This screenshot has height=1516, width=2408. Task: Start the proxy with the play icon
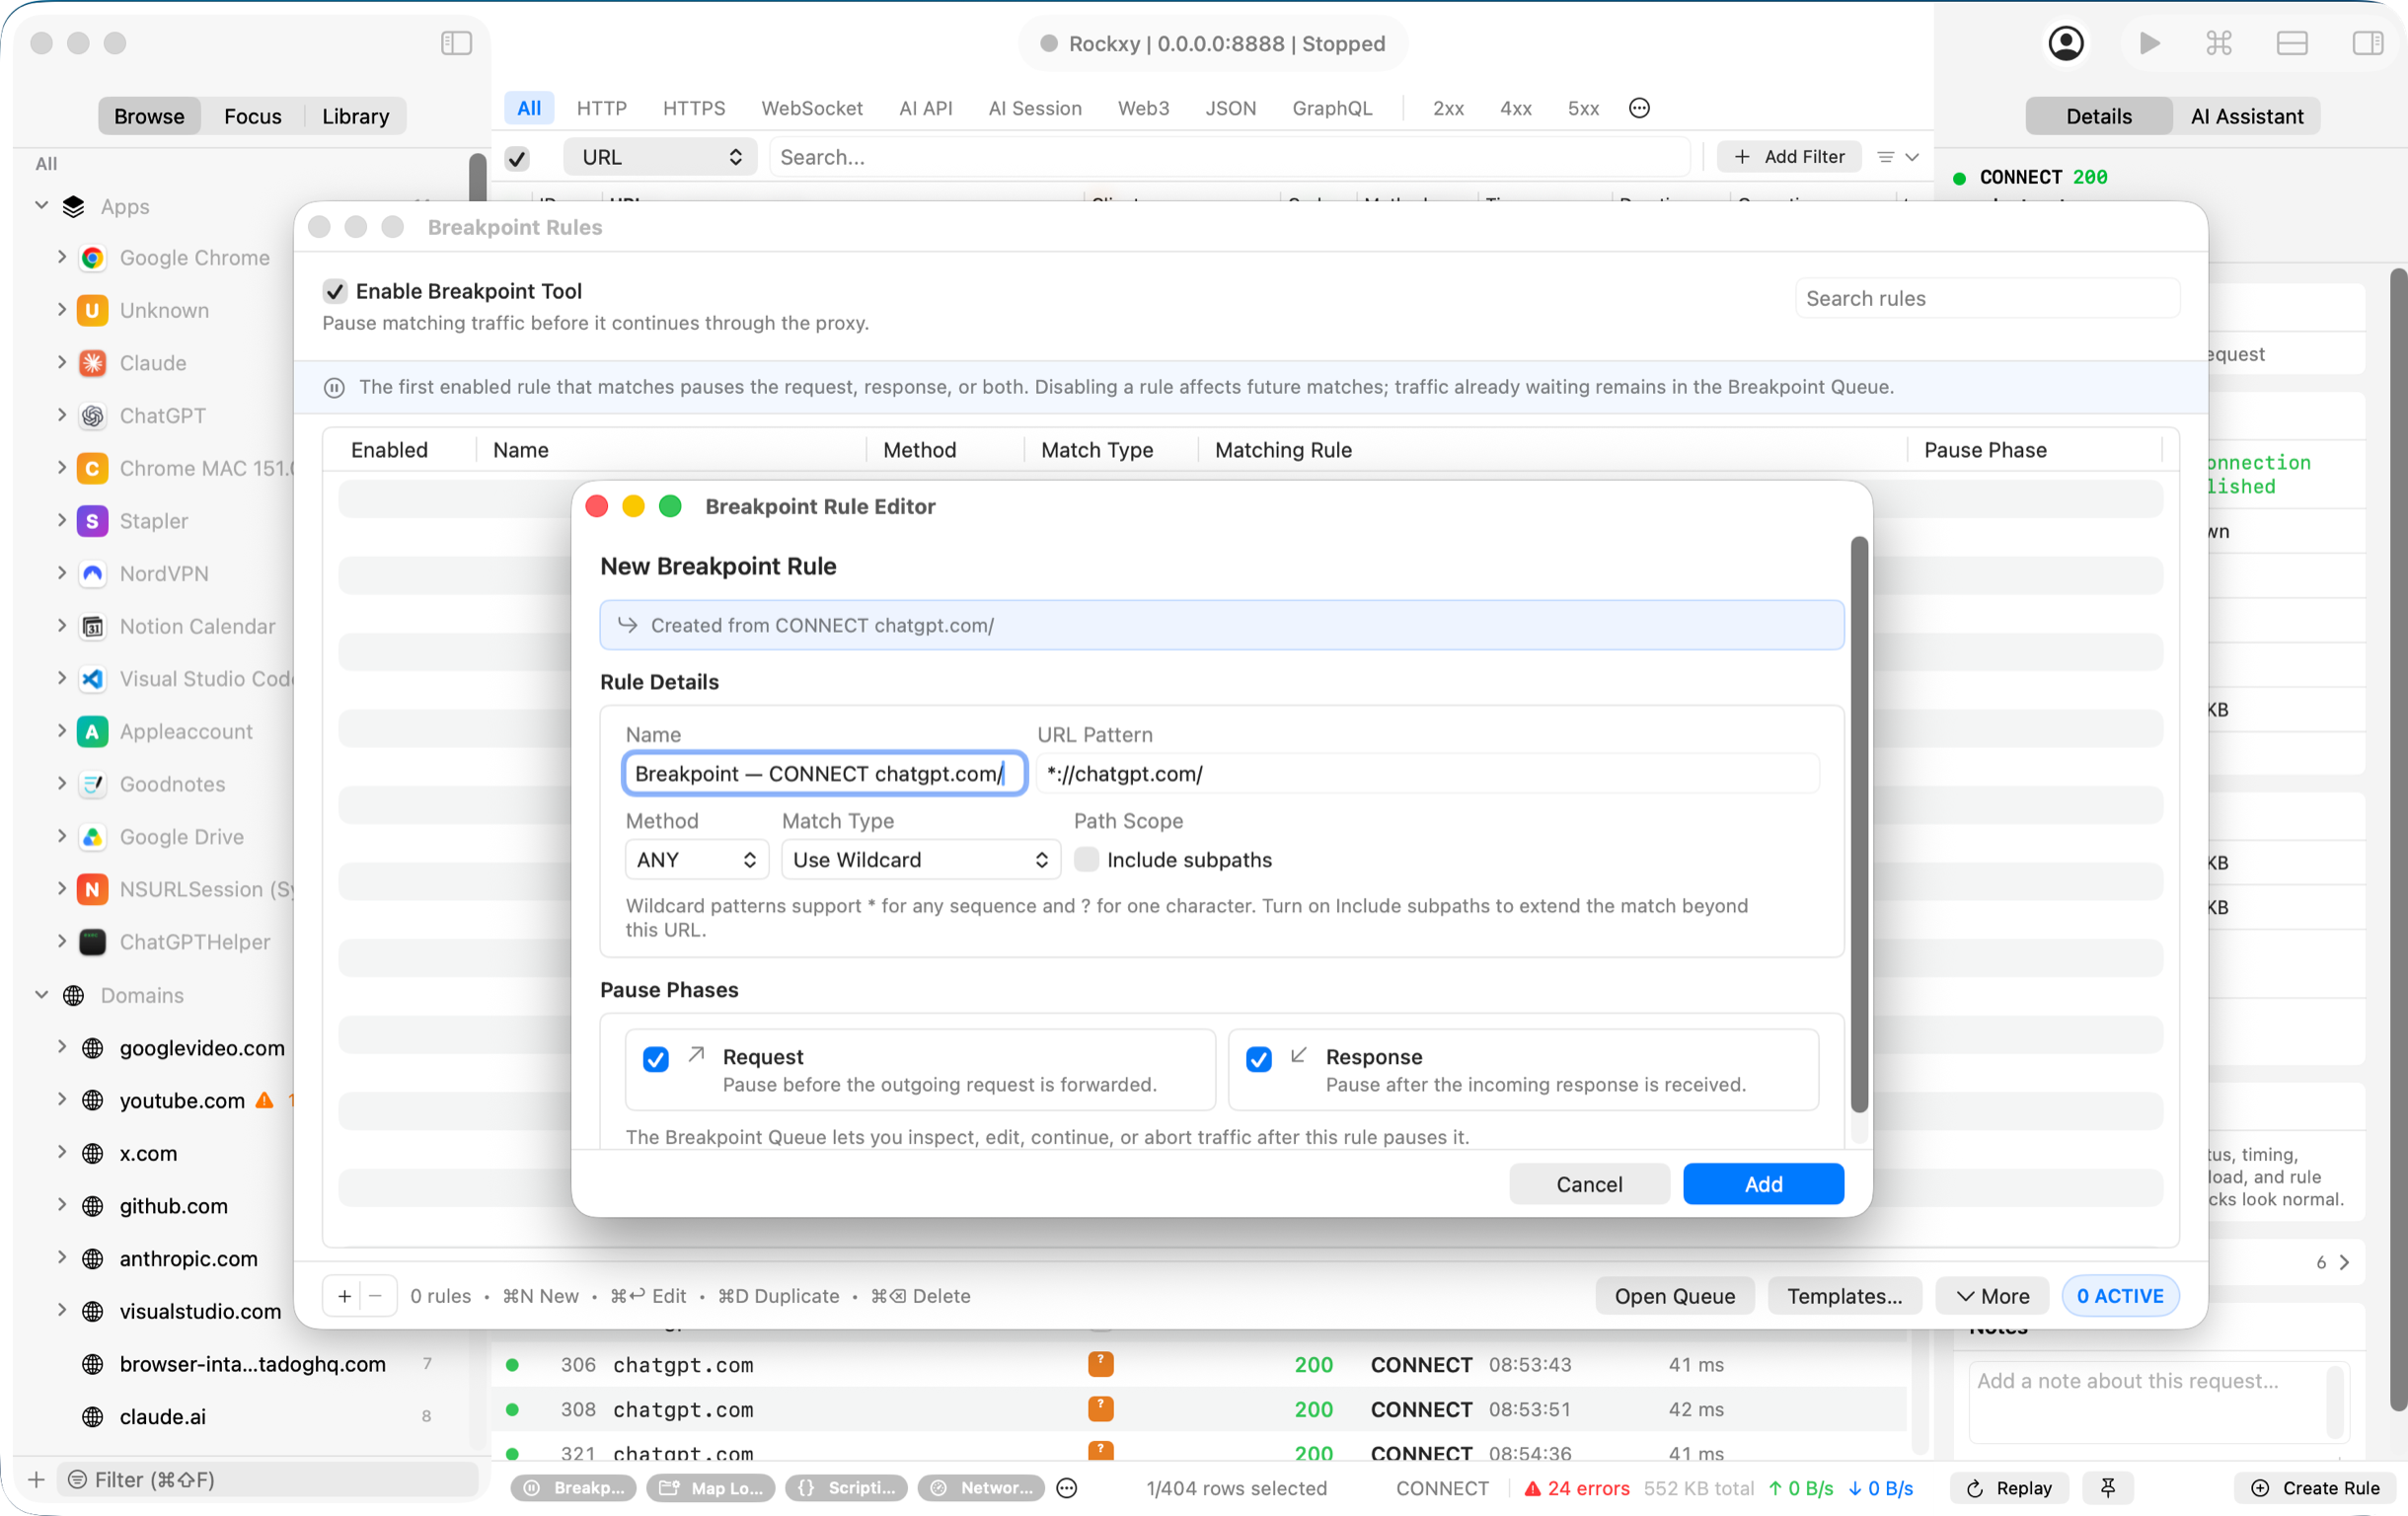[2148, 43]
